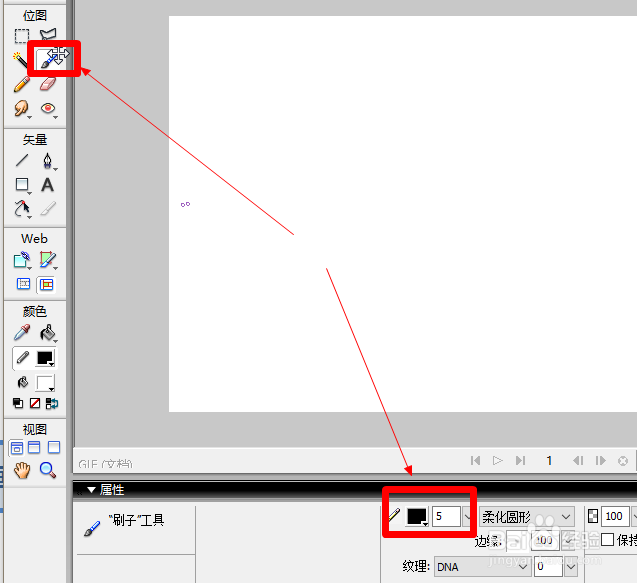Select the Zoom magnifier tool
The width and height of the screenshot is (637, 583).
[48, 470]
